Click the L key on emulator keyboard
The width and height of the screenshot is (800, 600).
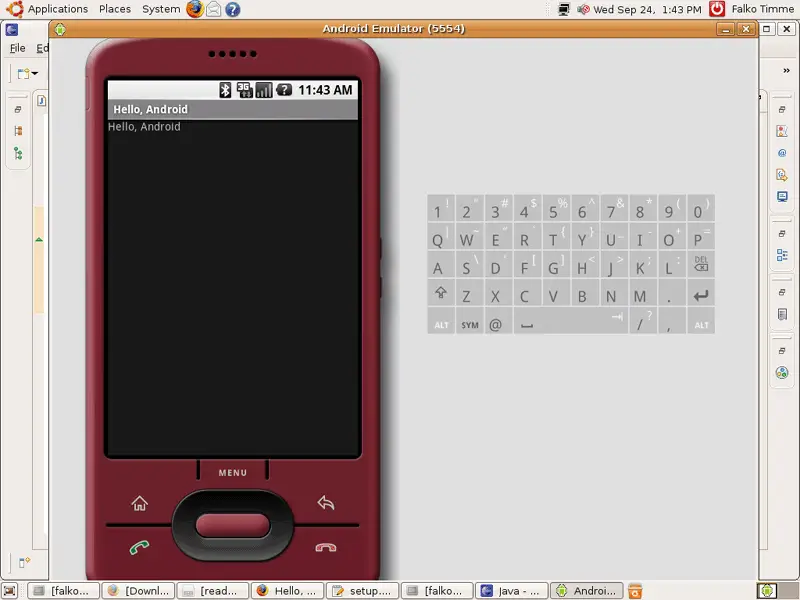tap(672, 265)
